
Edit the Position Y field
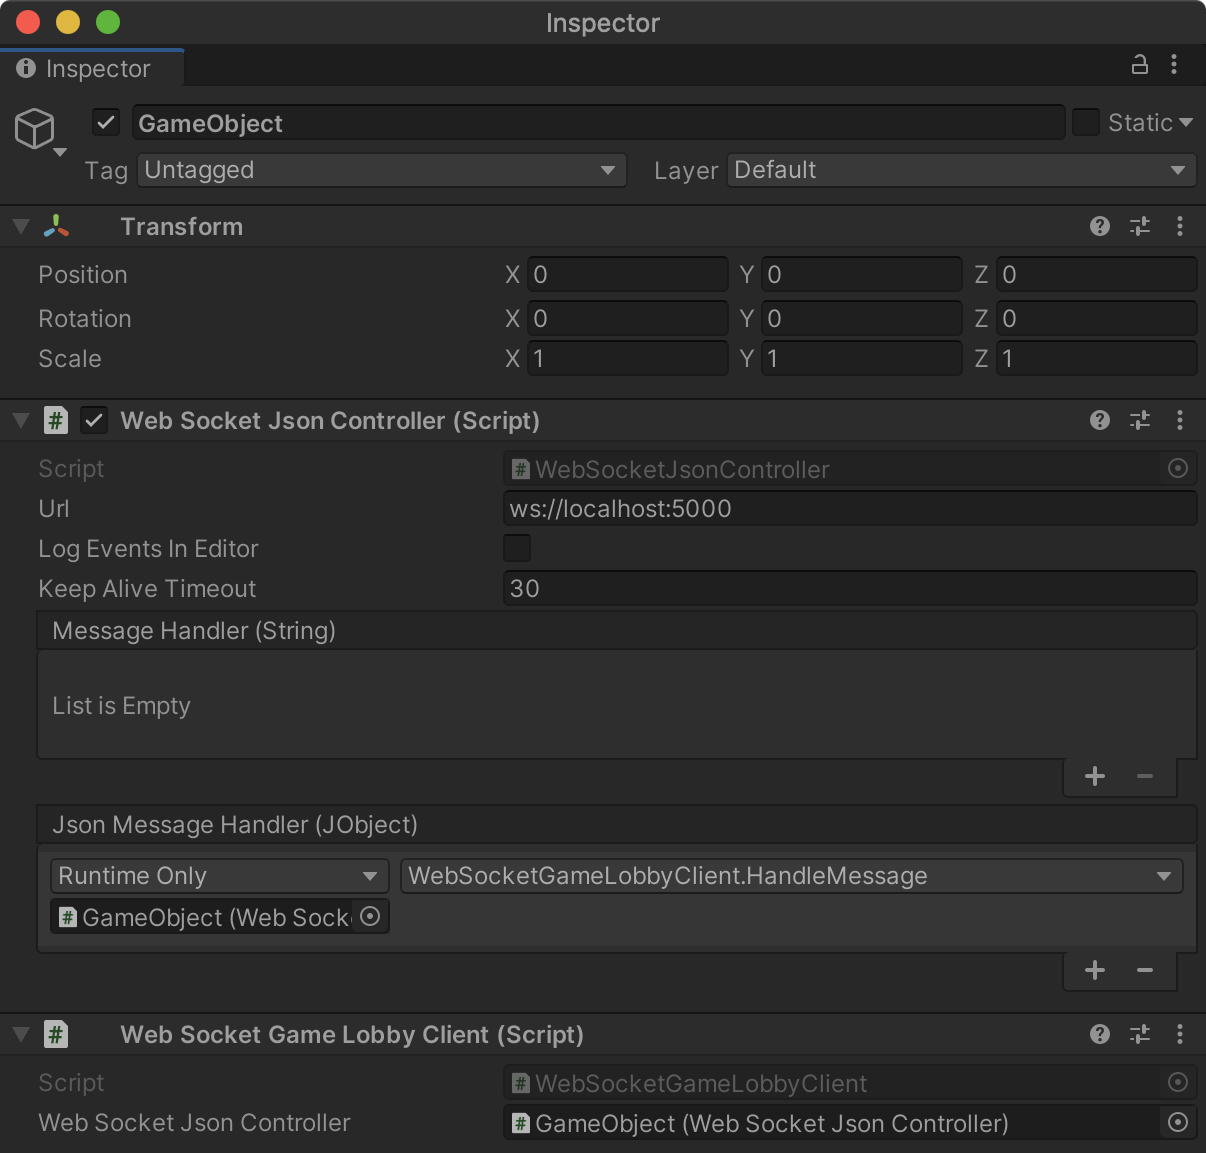861,274
